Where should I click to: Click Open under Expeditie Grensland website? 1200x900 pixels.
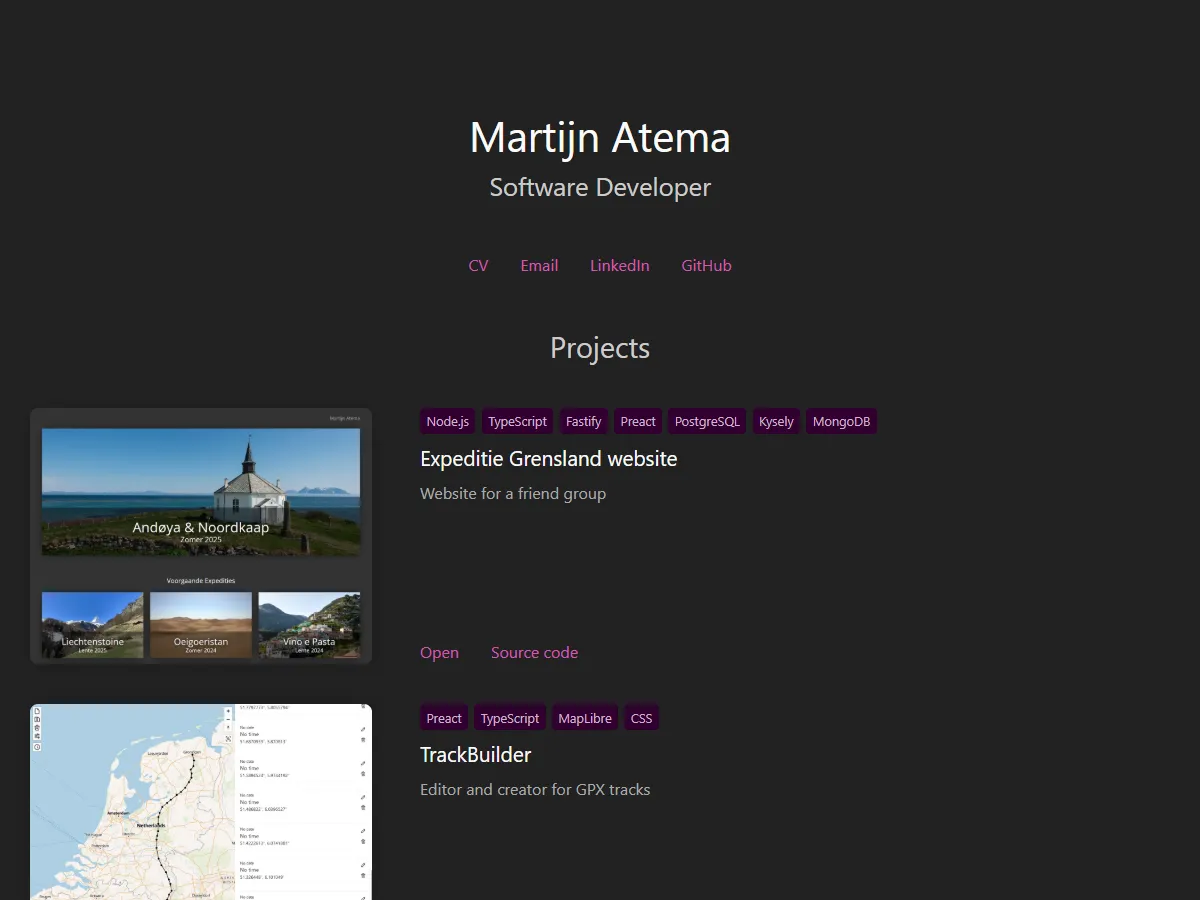(x=439, y=653)
